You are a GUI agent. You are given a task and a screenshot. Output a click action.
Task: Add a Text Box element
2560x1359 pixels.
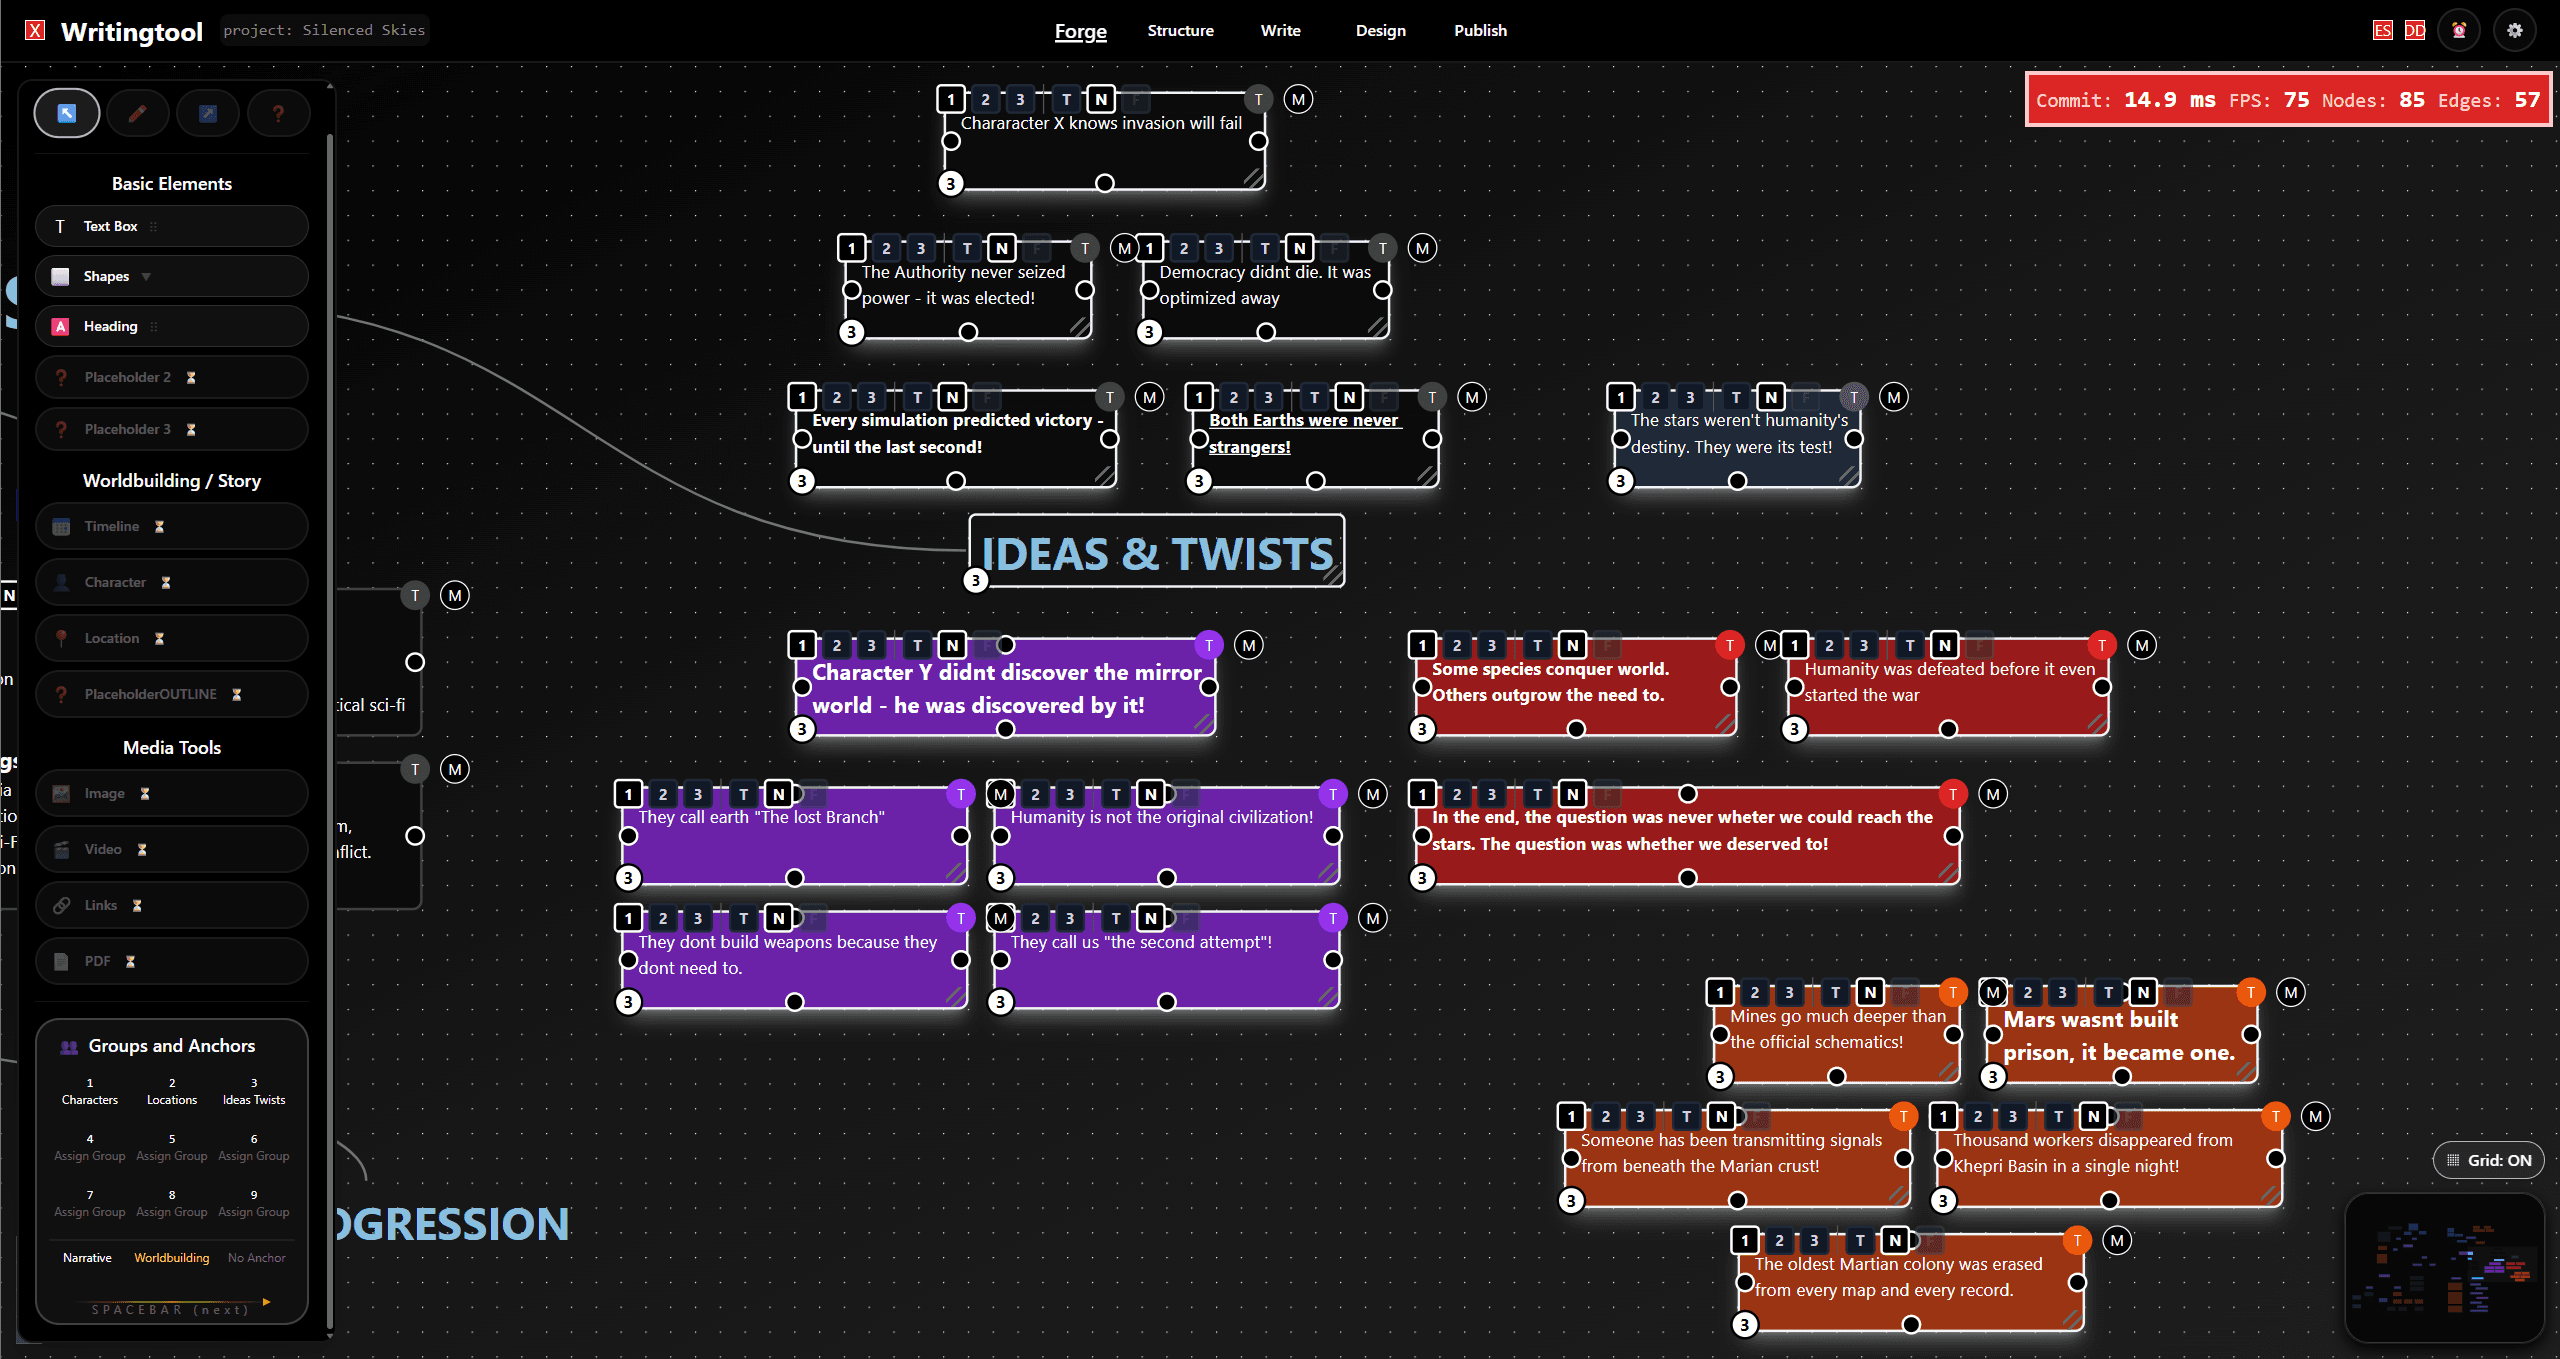click(172, 226)
